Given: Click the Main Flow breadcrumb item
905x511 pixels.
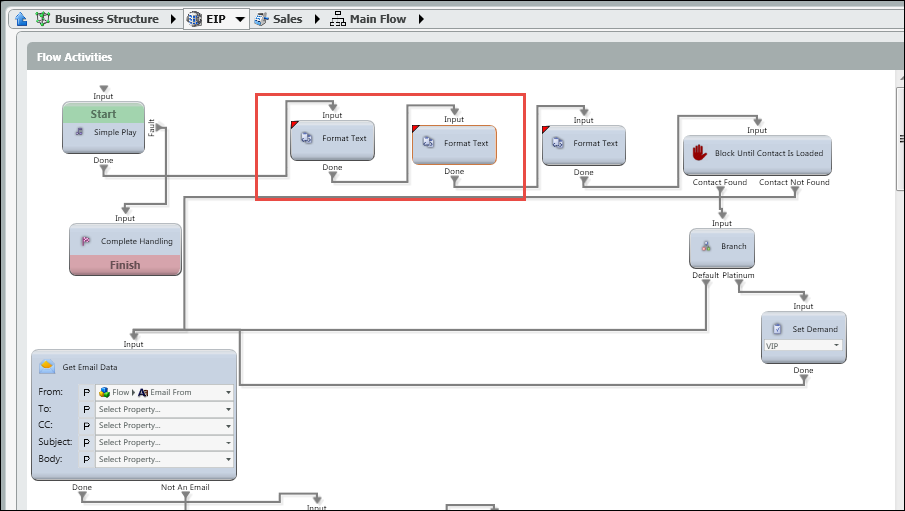Looking at the screenshot, I should pyautogui.click(x=377, y=19).
